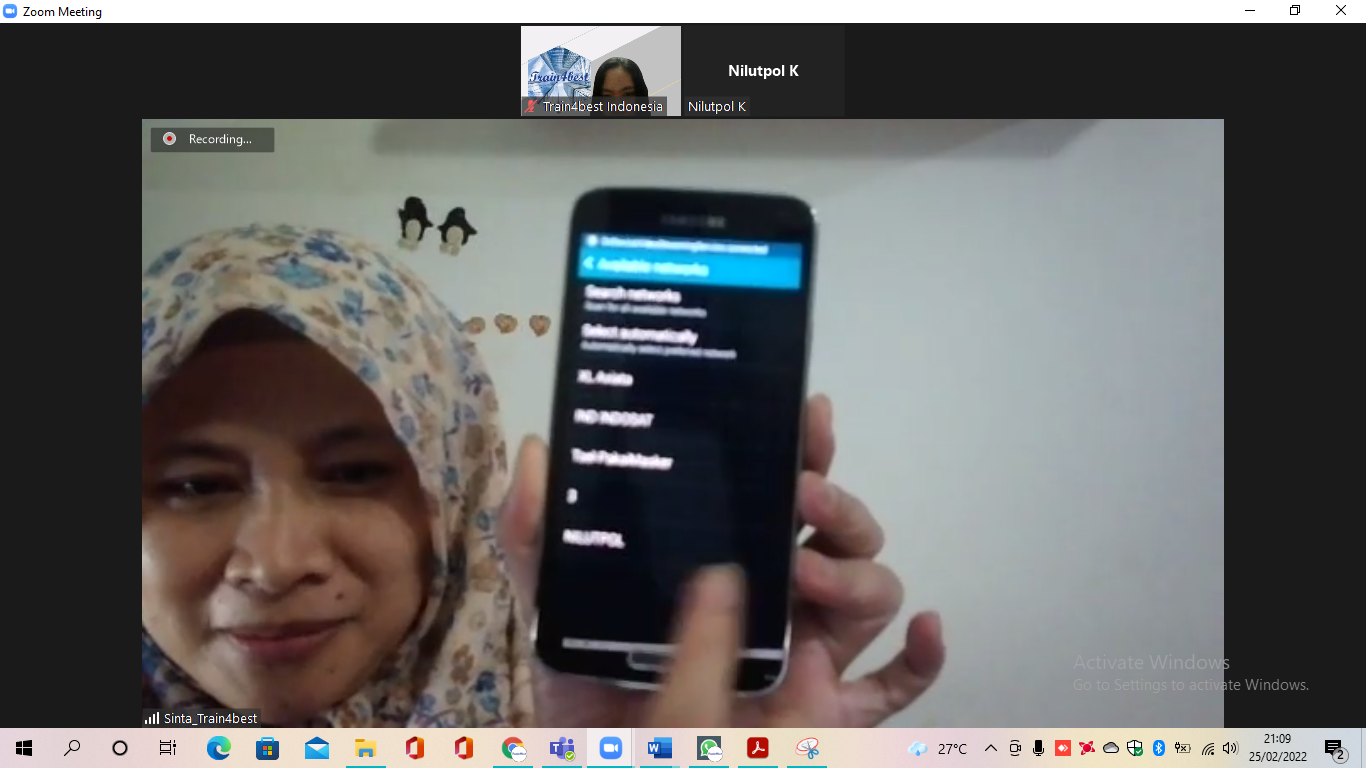Open WhatsApp from the taskbar
Viewport: 1366px width, 768px height.
click(709, 748)
